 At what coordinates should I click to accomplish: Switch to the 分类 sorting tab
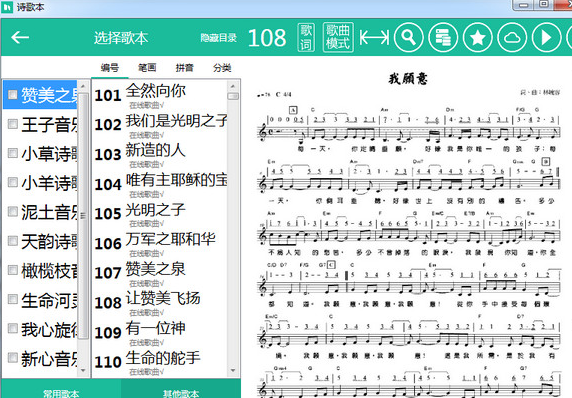pos(222,67)
